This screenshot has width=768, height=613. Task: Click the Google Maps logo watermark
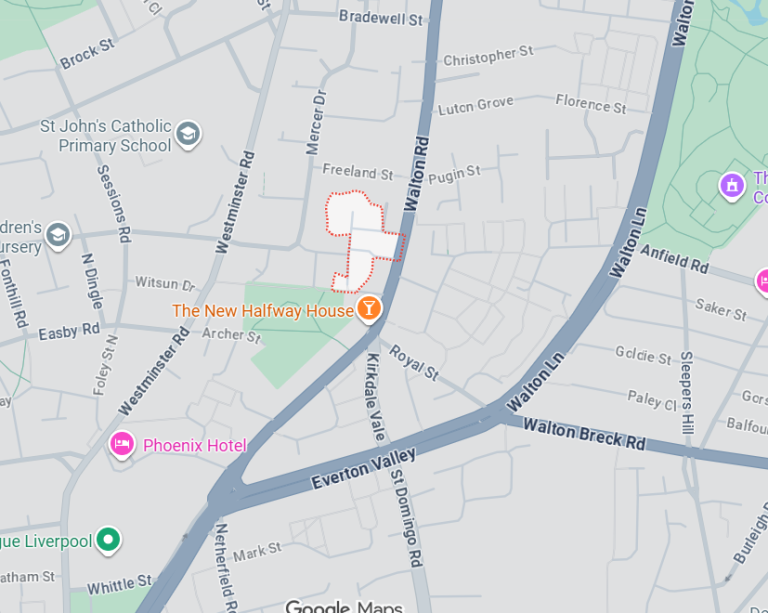[344, 606]
